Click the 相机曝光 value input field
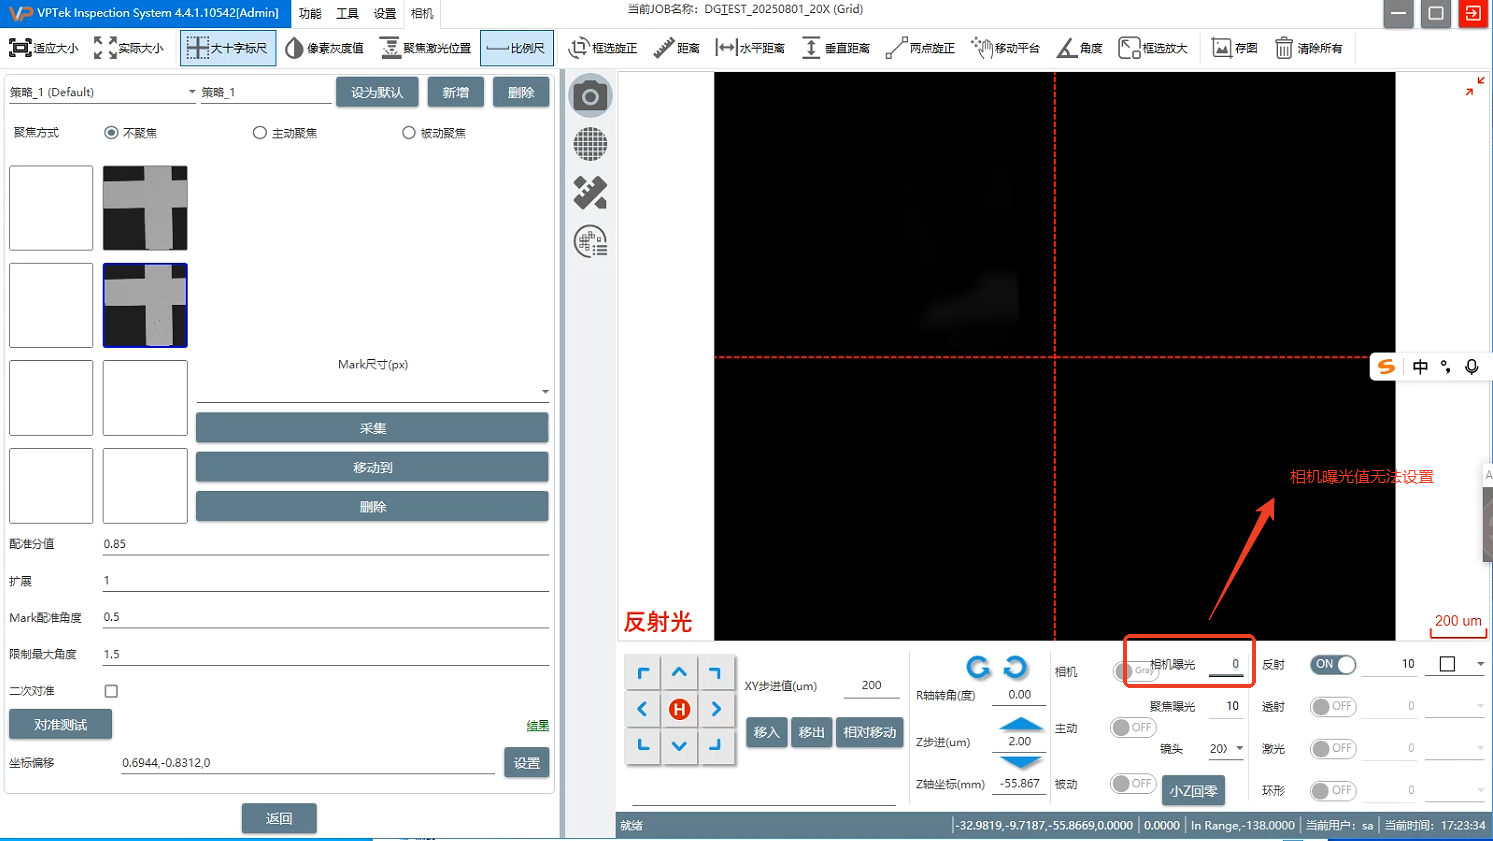 click(1226, 665)
